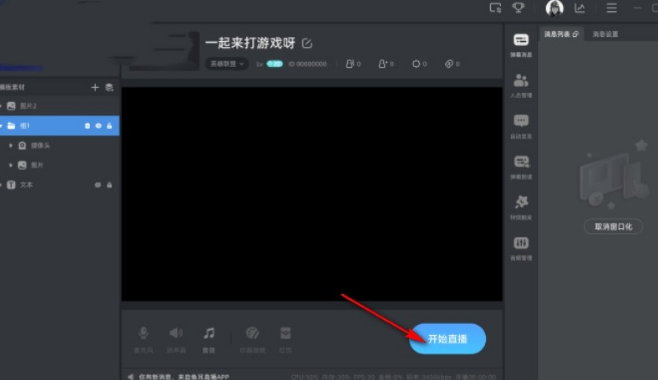Select the 摄像头 camera source row
The image size is (658, 380).
(x=60, y=146)
